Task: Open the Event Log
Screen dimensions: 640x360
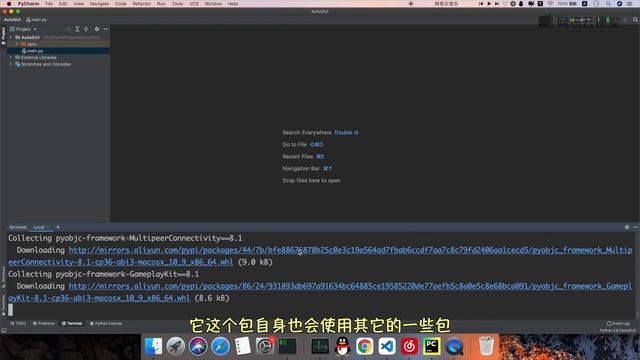Action: click(618, 323)
